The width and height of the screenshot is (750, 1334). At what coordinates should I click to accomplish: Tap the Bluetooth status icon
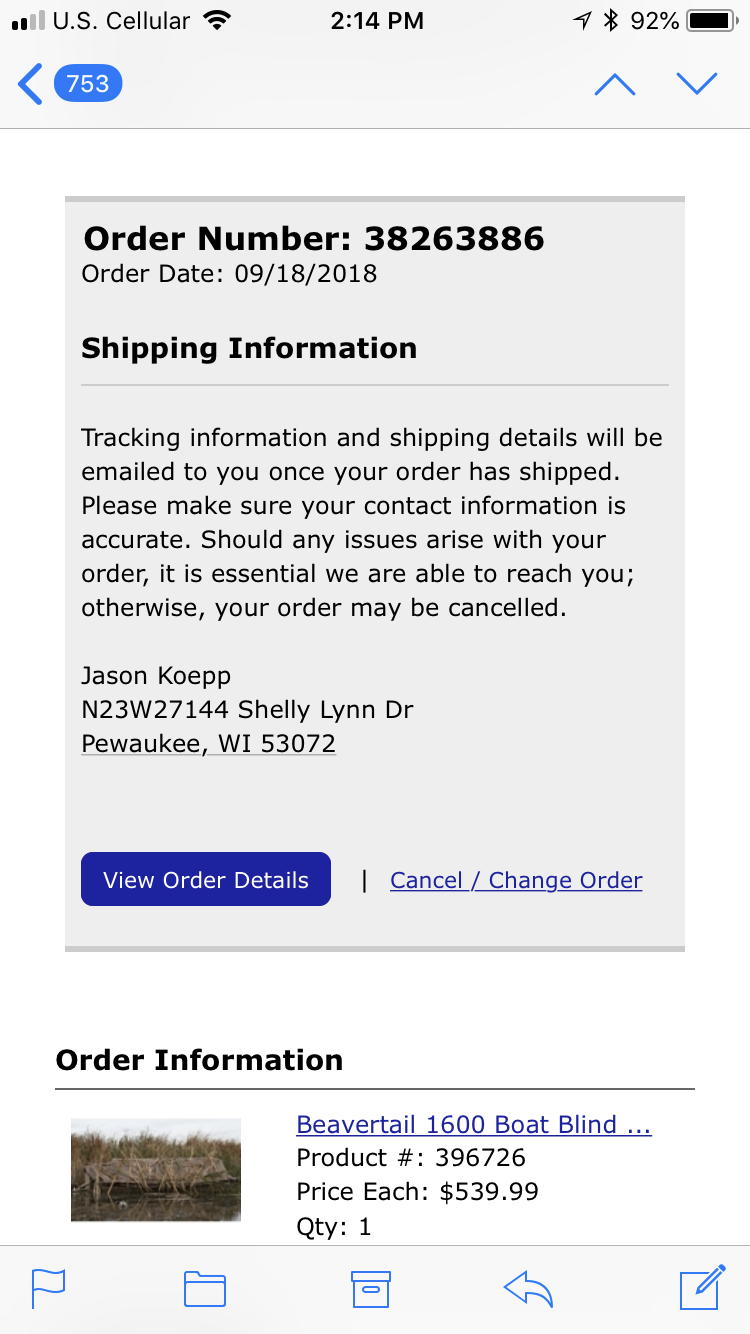coord(611,20)
